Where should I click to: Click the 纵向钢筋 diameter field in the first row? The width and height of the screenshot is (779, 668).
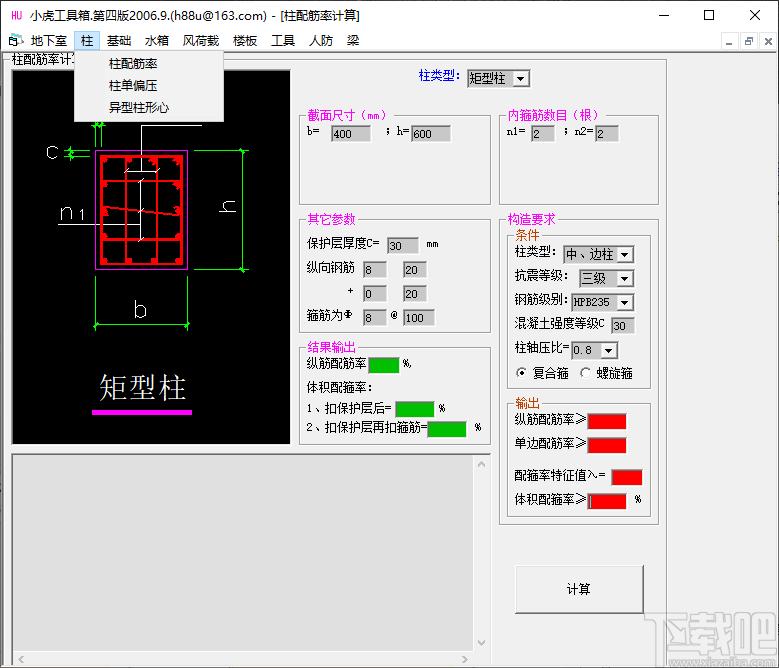(x=415, y=270)
